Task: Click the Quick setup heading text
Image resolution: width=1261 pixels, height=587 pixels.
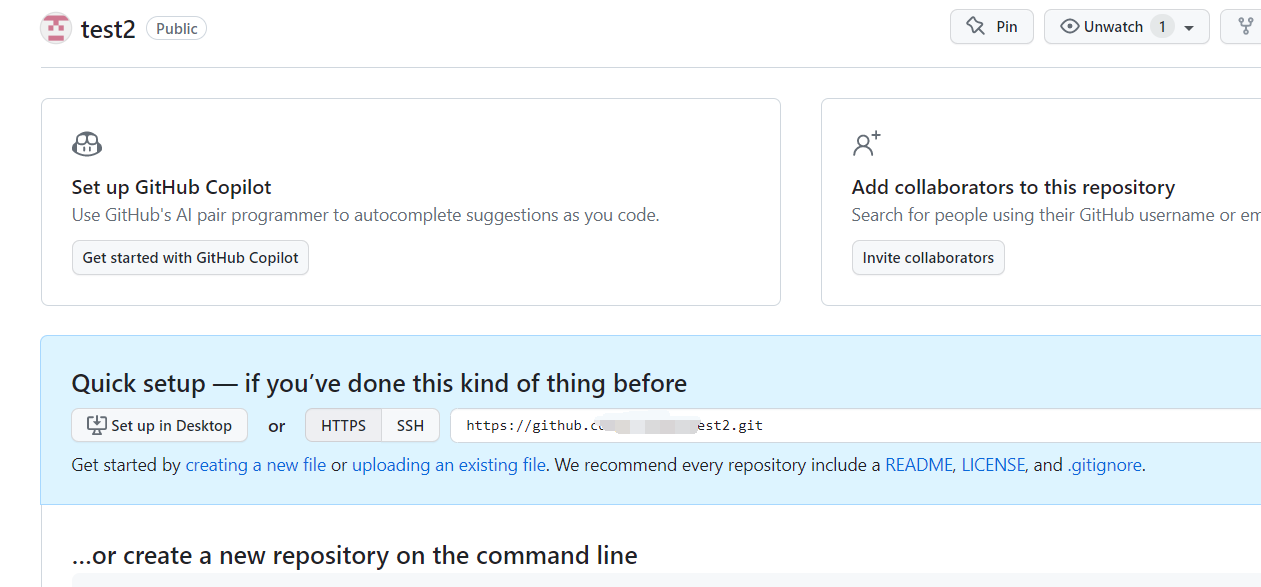Action: click(x=379, y=383)
